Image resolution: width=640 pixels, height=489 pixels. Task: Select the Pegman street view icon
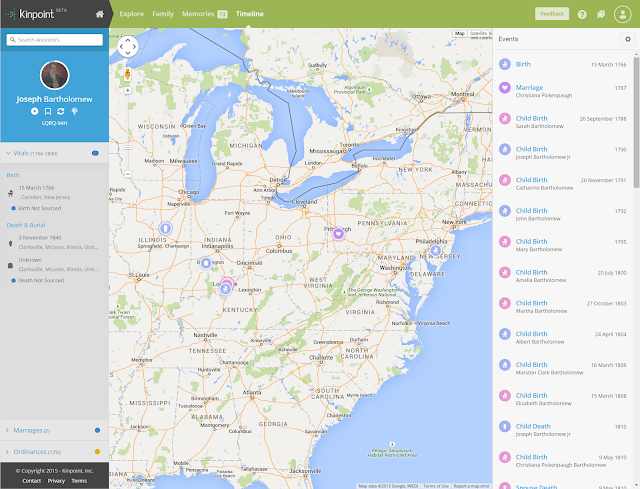click(x=127, y=74)
